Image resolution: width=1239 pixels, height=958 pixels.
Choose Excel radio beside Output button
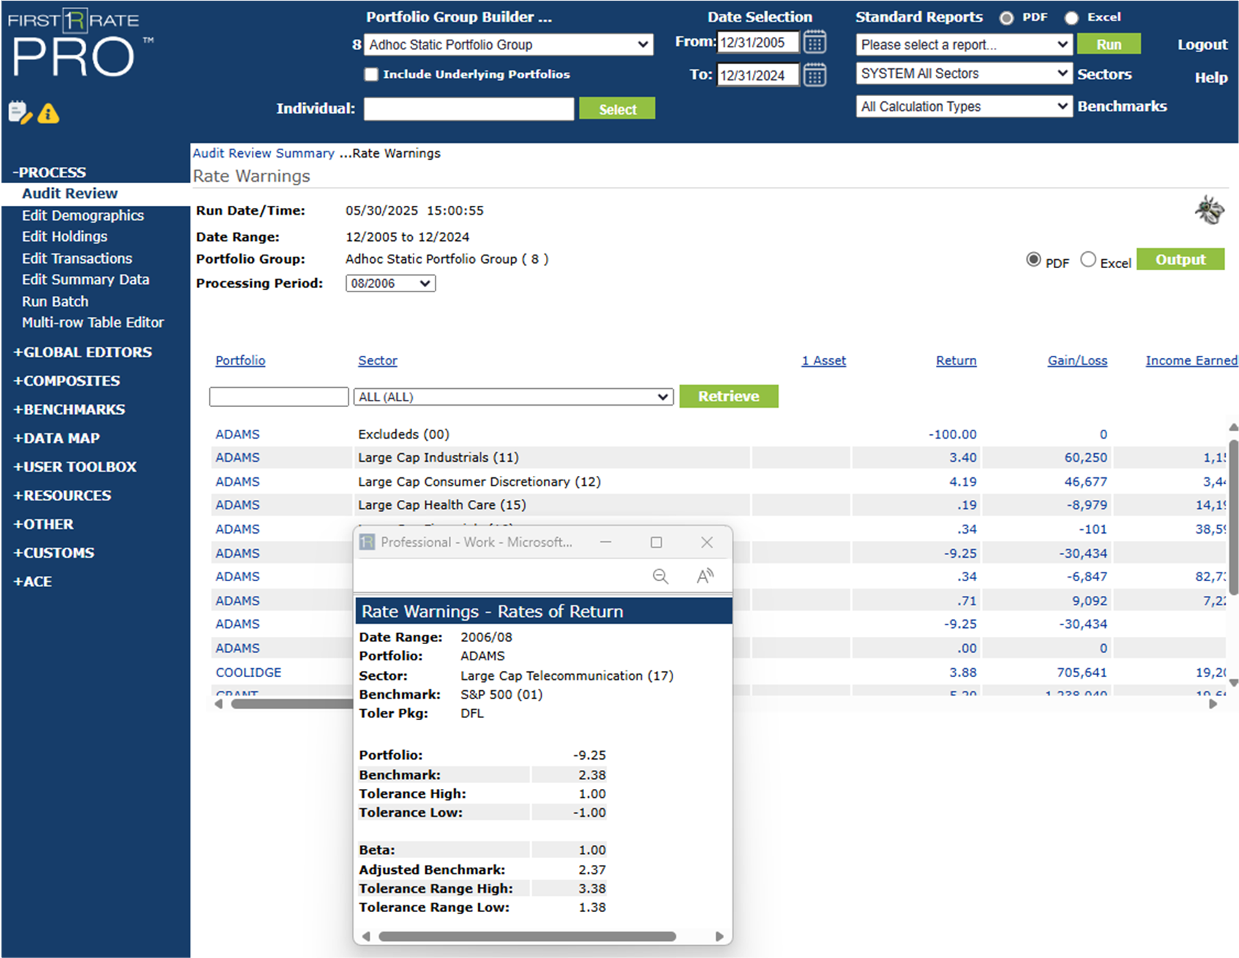(x=1088, y=260)
